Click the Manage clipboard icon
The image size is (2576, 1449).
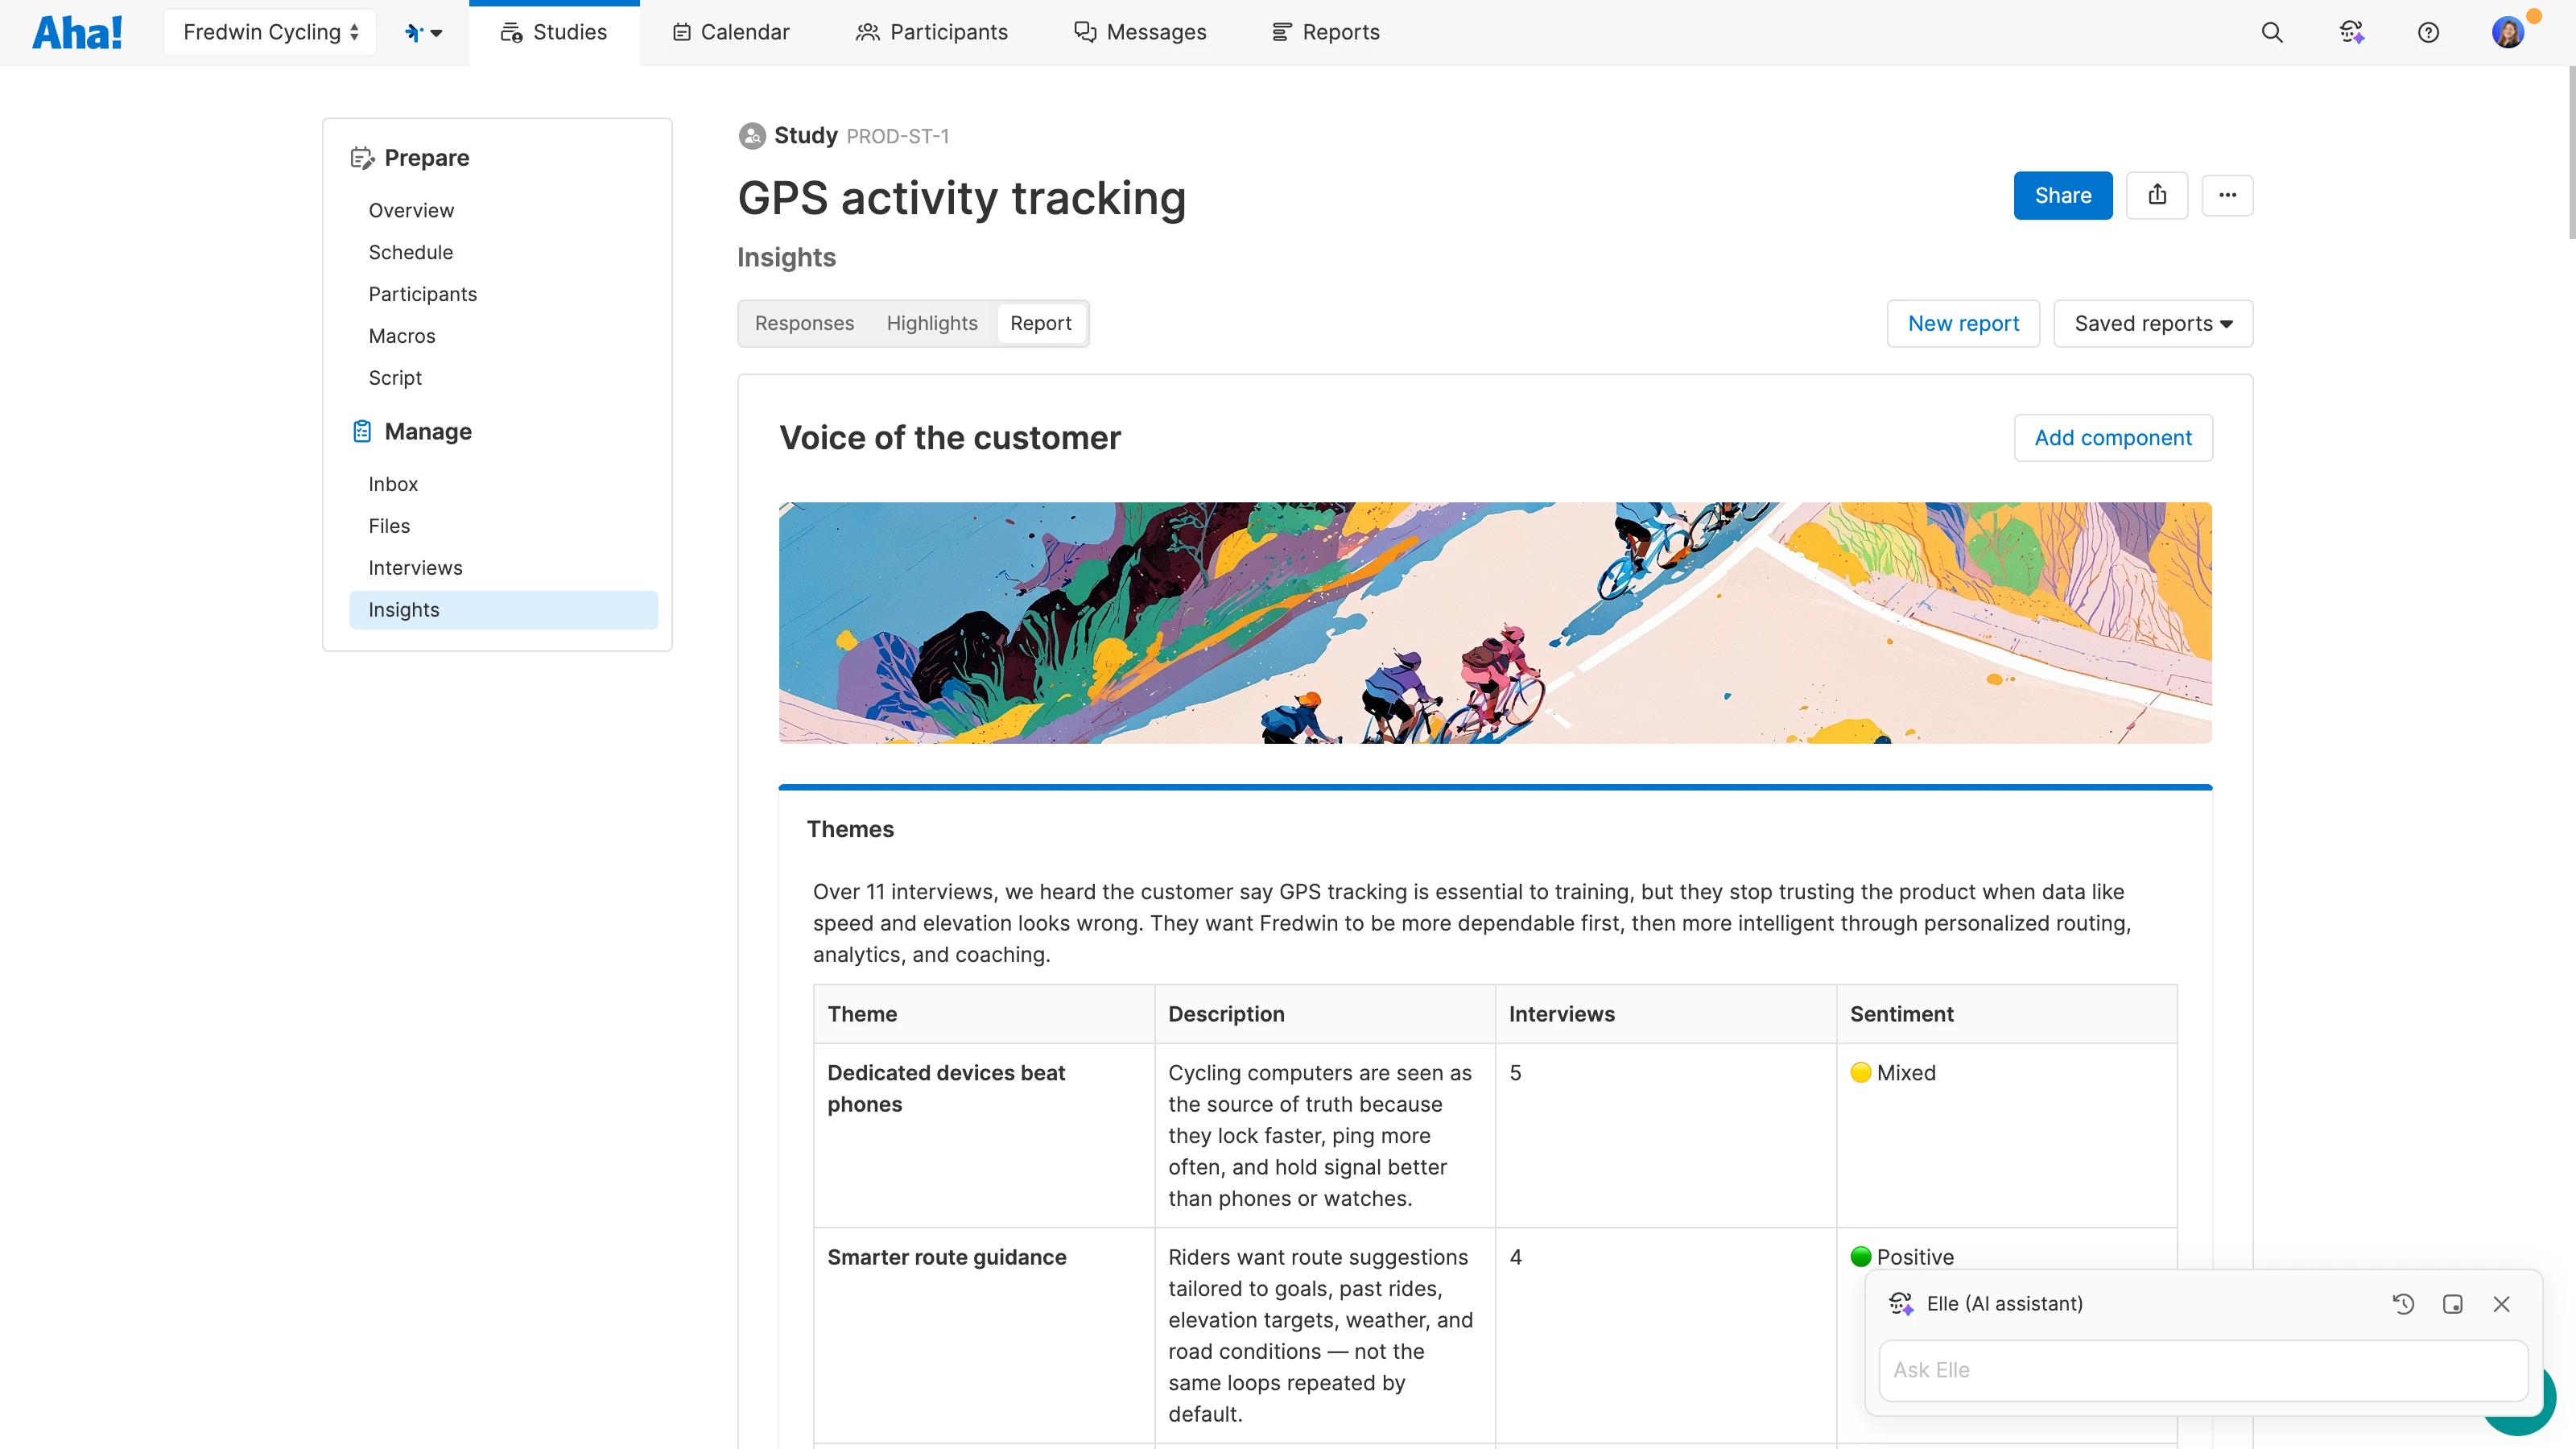click(x=361, y=431)
